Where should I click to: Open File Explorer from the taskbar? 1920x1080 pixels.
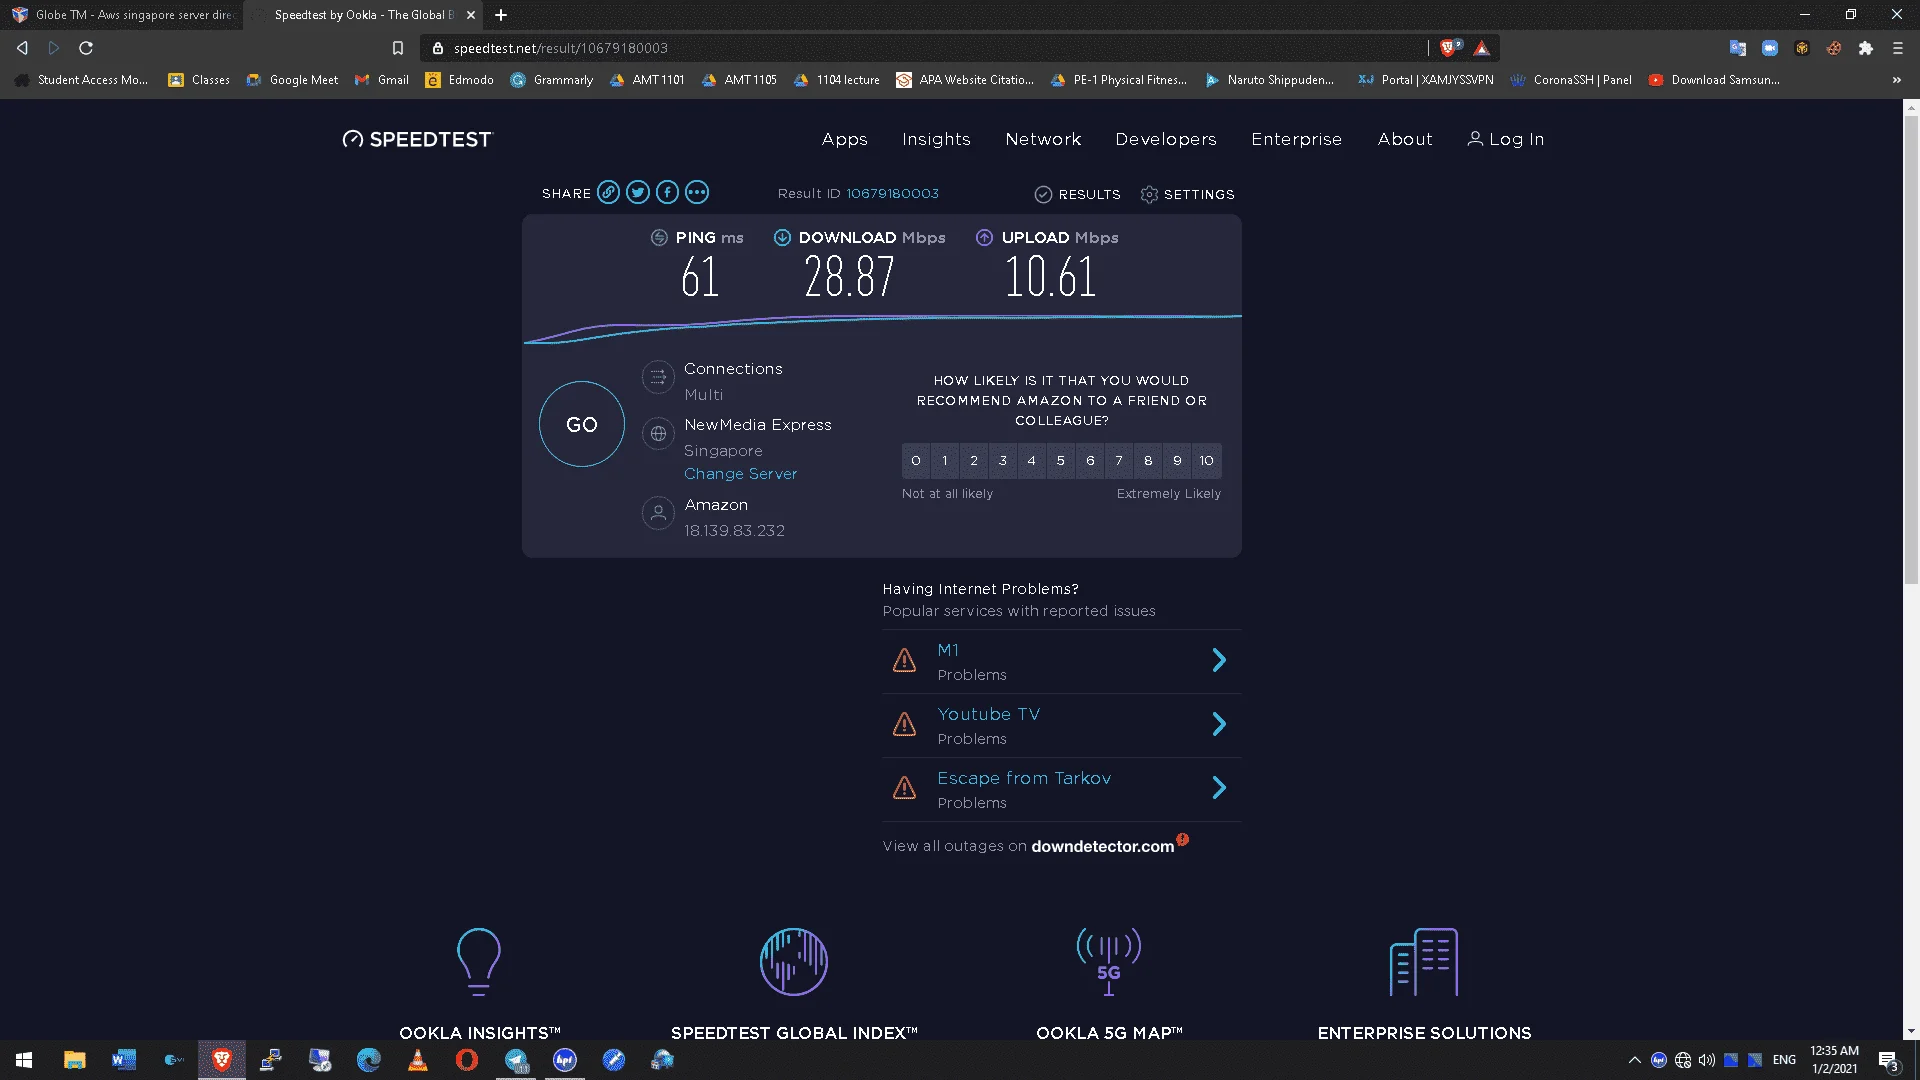tap(75, 1060)
